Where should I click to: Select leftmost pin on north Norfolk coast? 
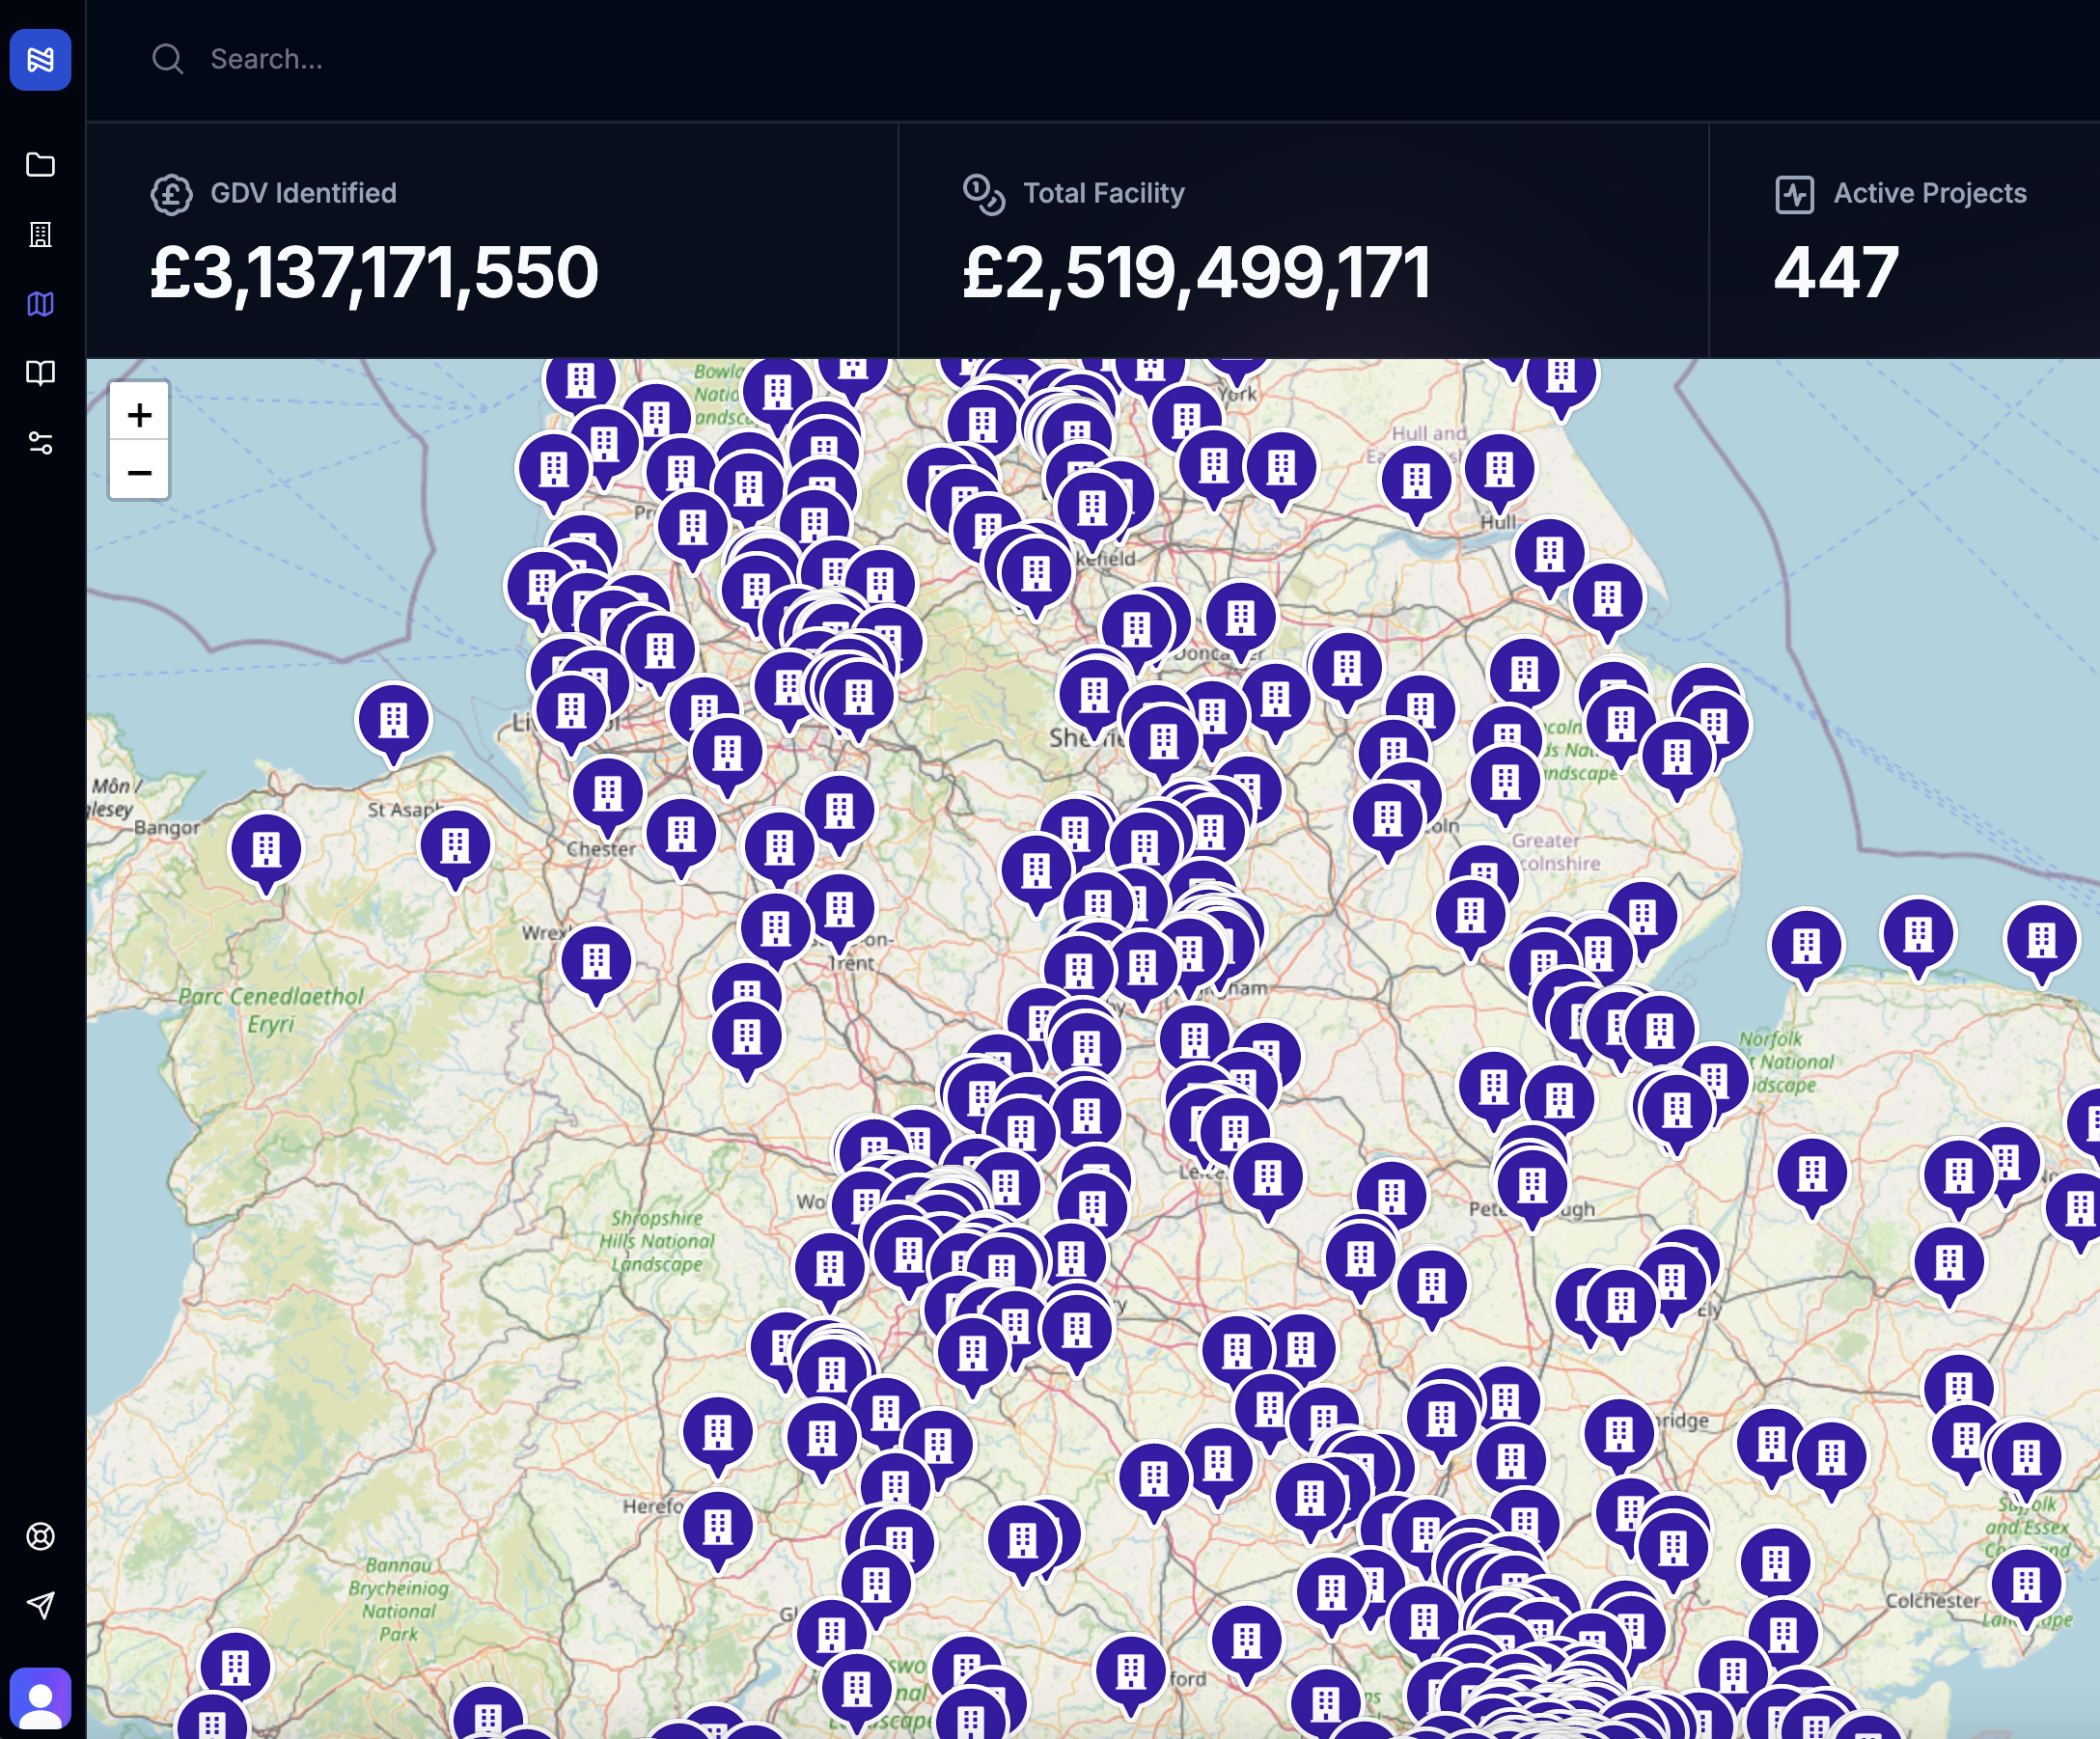click(x=1806, y=948)
